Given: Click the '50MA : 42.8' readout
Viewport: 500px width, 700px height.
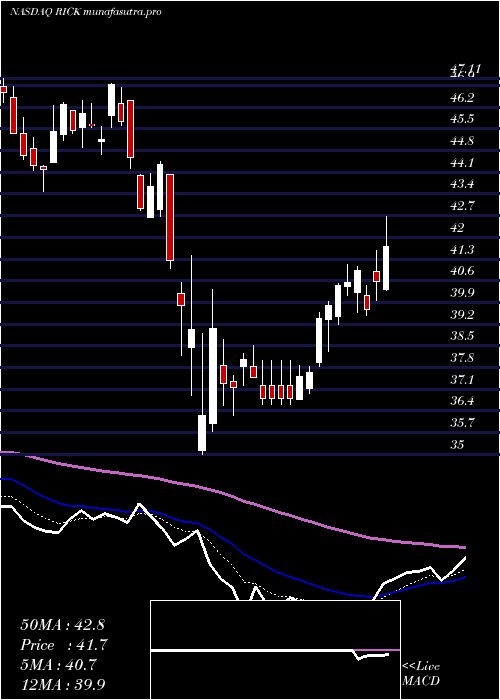Looking at the screenshot, I should [x=62, y=625].
